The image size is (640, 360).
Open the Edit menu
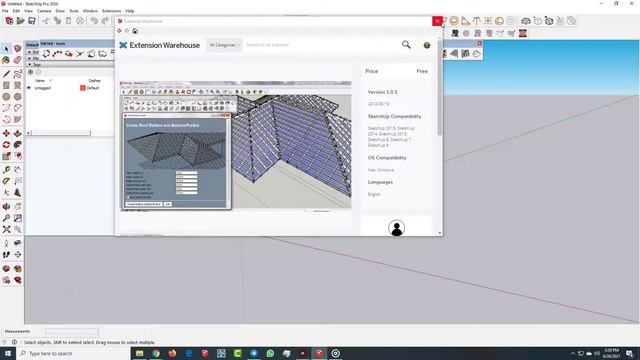point(17,11)
